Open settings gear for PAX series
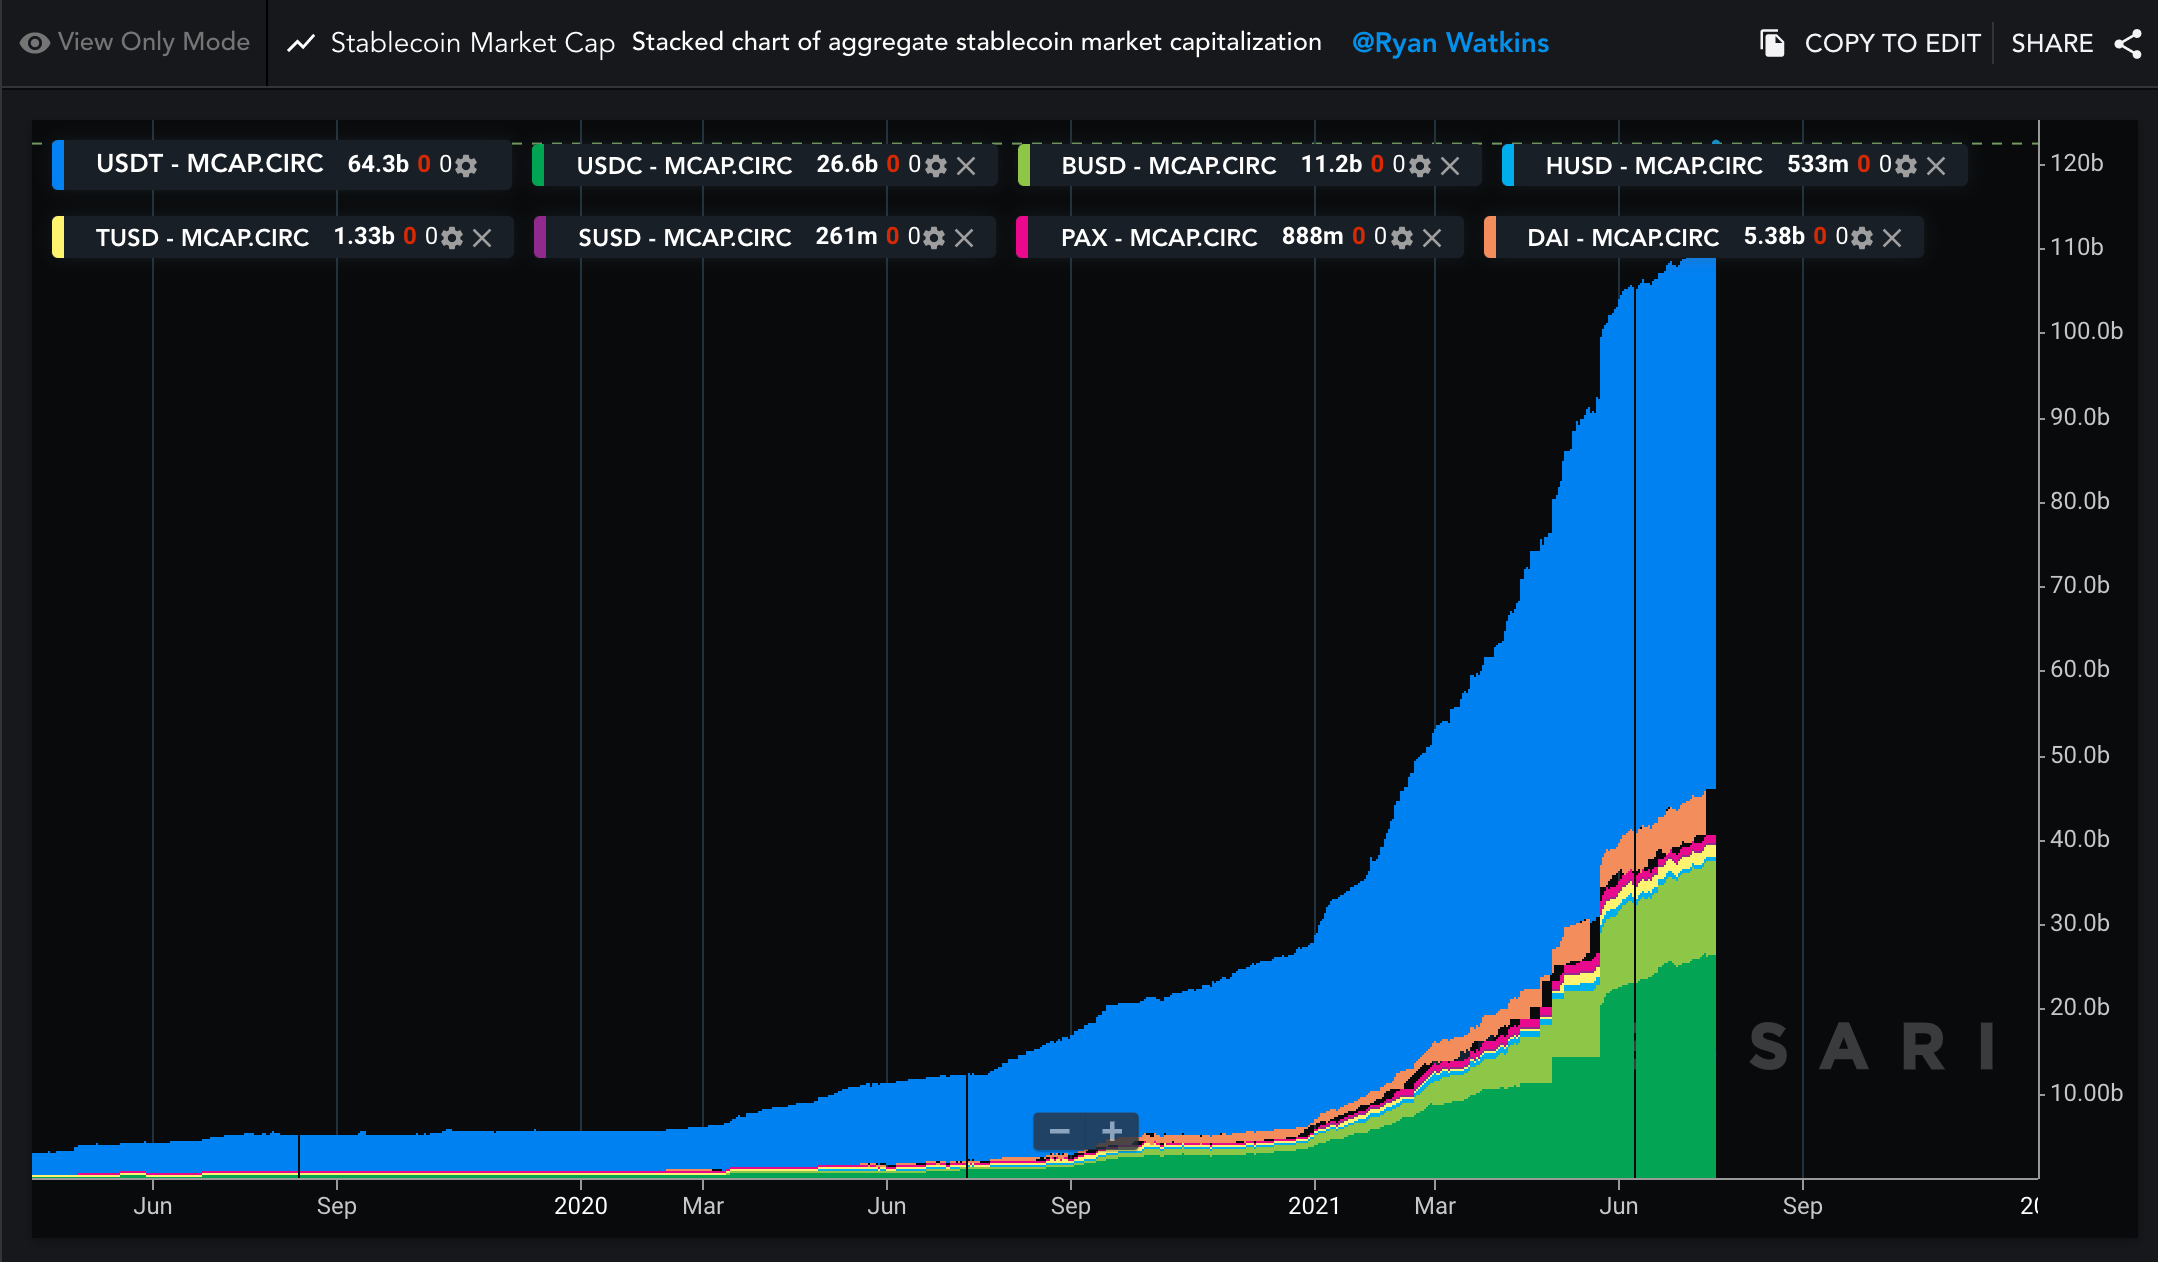The width and height of the screenshot is (2158, 1262). tap(1402, 238)
